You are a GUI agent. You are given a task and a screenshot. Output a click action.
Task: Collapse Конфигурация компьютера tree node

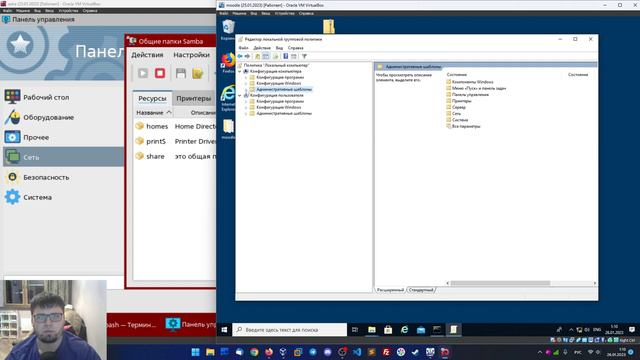click(x=240, y=71)
